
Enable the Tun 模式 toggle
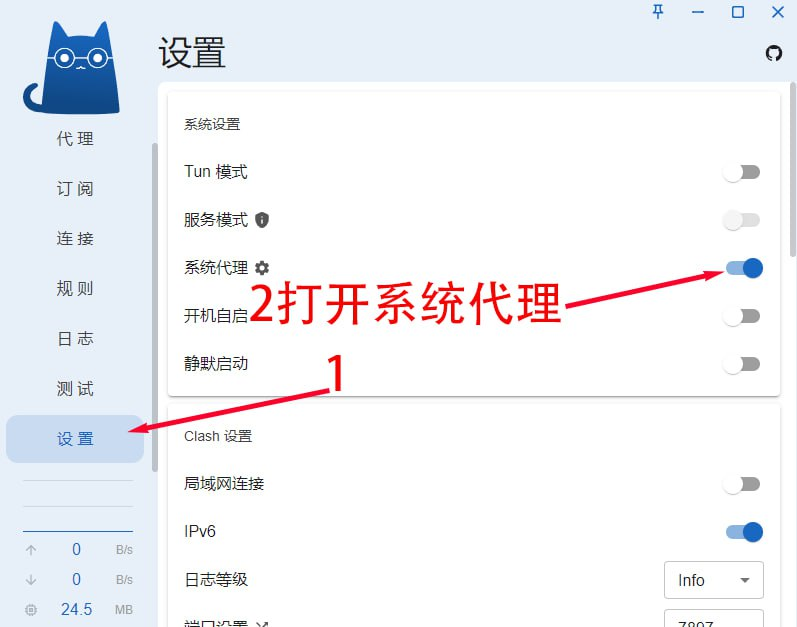[x=742, y=172]
